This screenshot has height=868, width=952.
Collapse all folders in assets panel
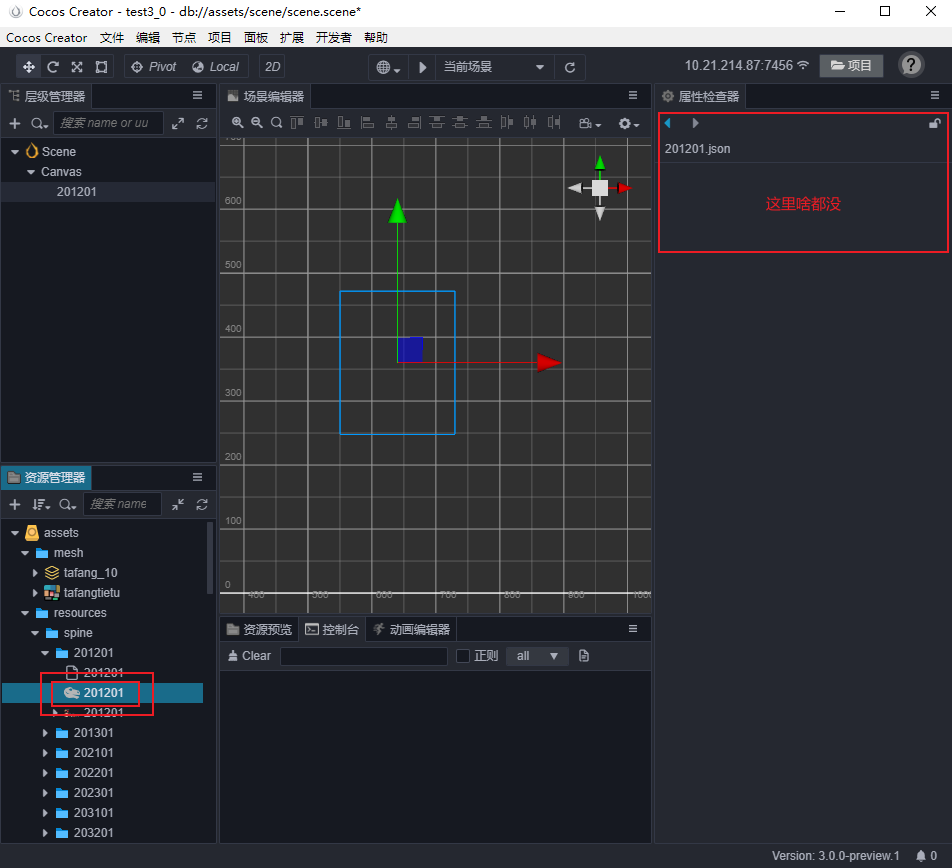click(x=178, y=505)
